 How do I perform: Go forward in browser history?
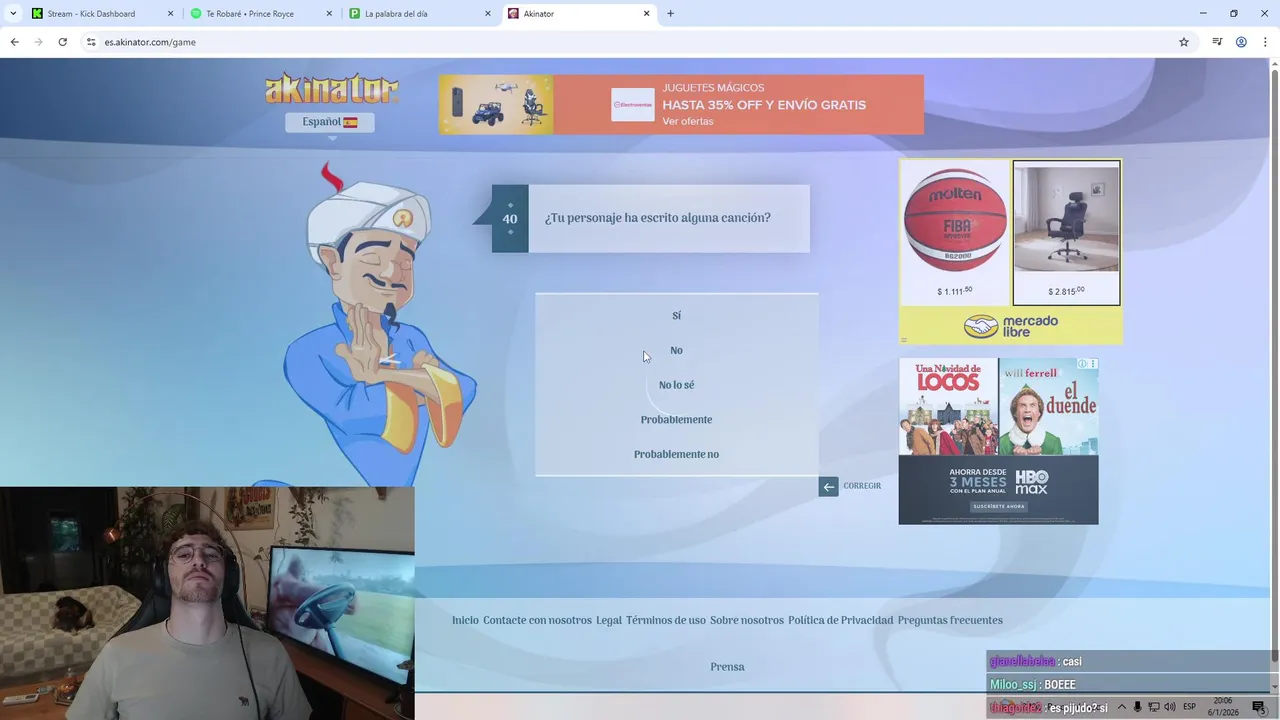coord(38,42)
